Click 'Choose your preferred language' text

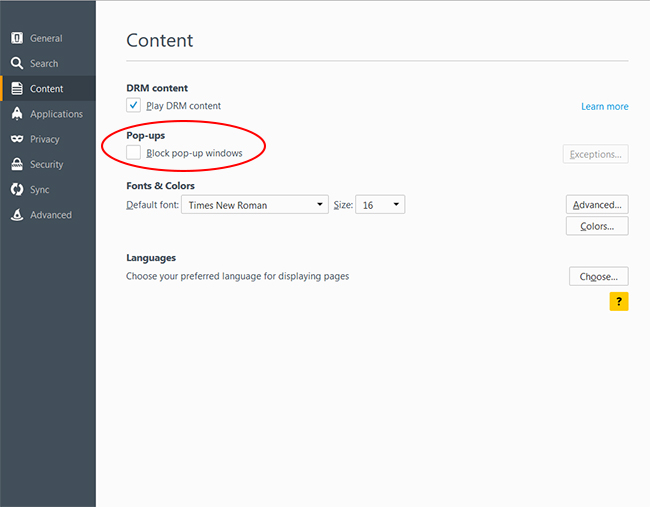(x=238, y=276)
